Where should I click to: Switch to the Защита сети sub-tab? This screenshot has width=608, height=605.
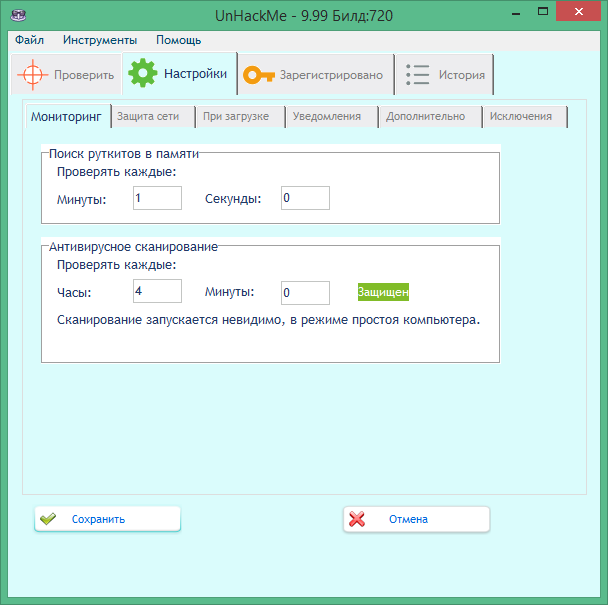[x=154, y=116]
